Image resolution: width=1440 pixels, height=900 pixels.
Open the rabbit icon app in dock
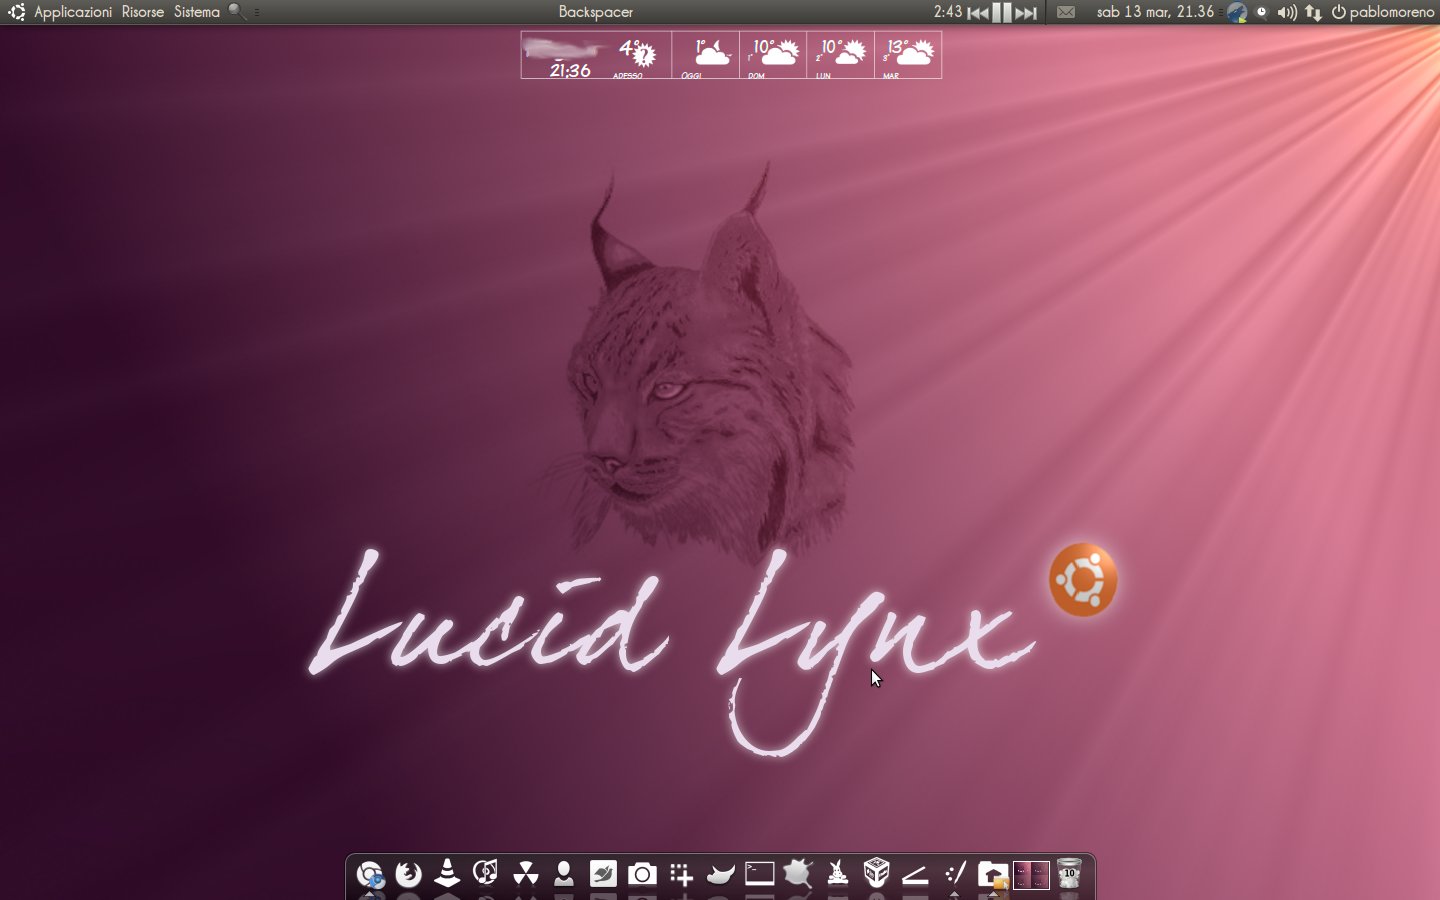[x=838, y=873]
